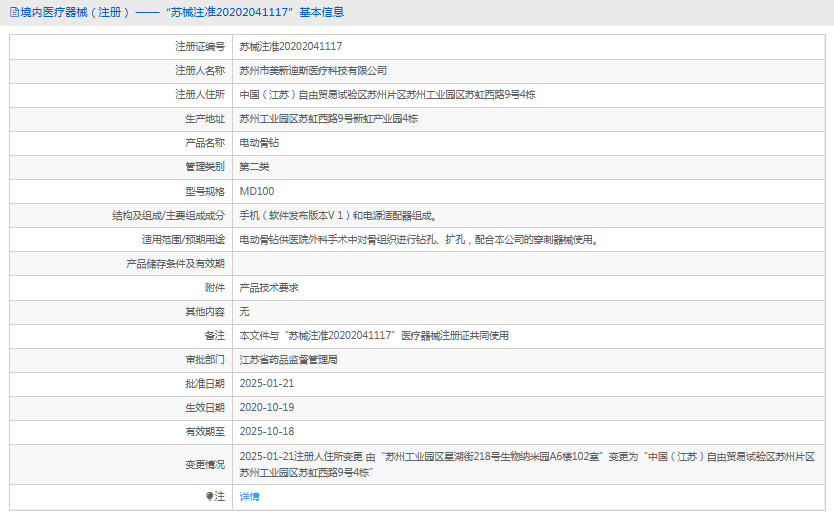Click the 其他内容 label

205,312
